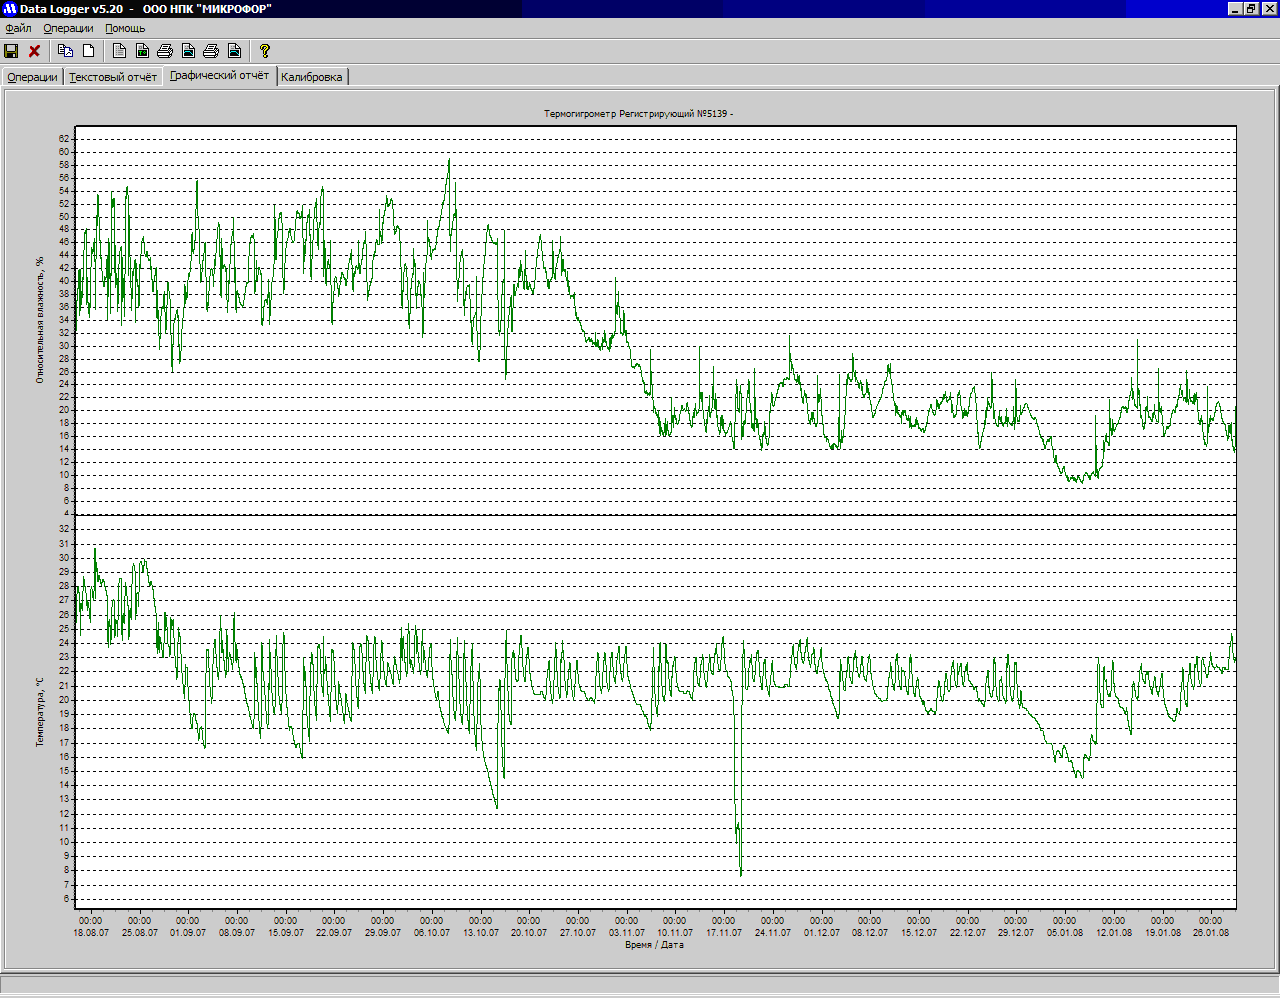Click printer icon right of green export icon

(165, 51)
